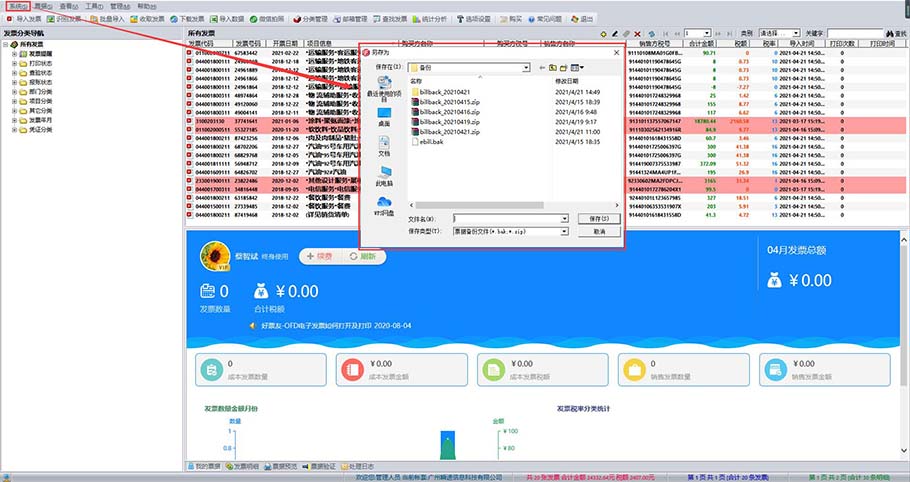
Task: Click the 取消 button in the save dialog
Action: click(599, 231)
